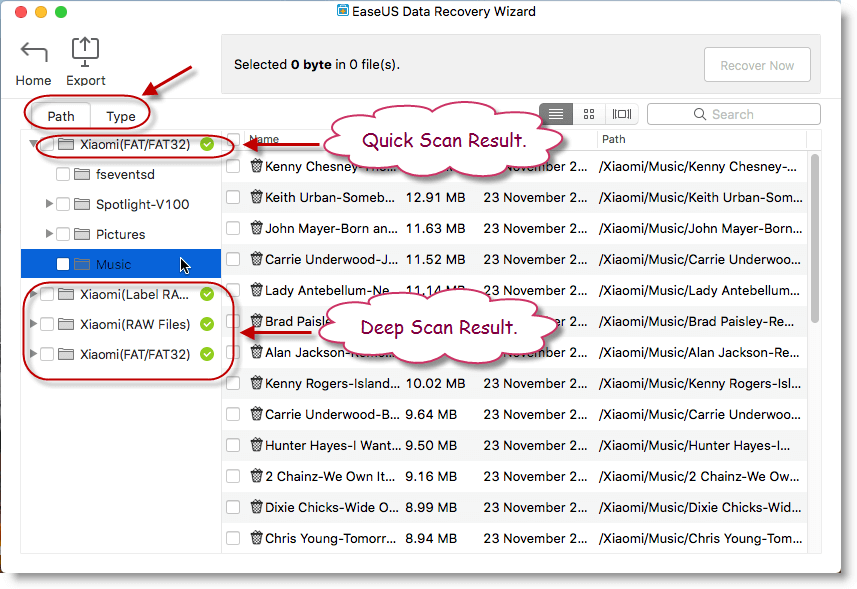The height and width of the screenshot is (589, 857).
Task: Click trash icon beside Chris Young file
Action: click(256, 538)
